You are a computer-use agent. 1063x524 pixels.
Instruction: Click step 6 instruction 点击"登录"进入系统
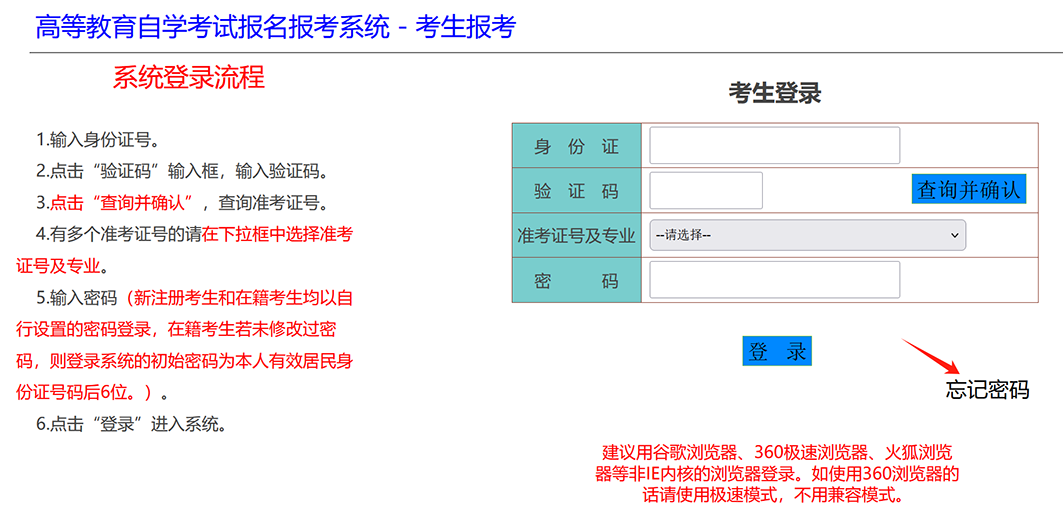tap(132, 424)
